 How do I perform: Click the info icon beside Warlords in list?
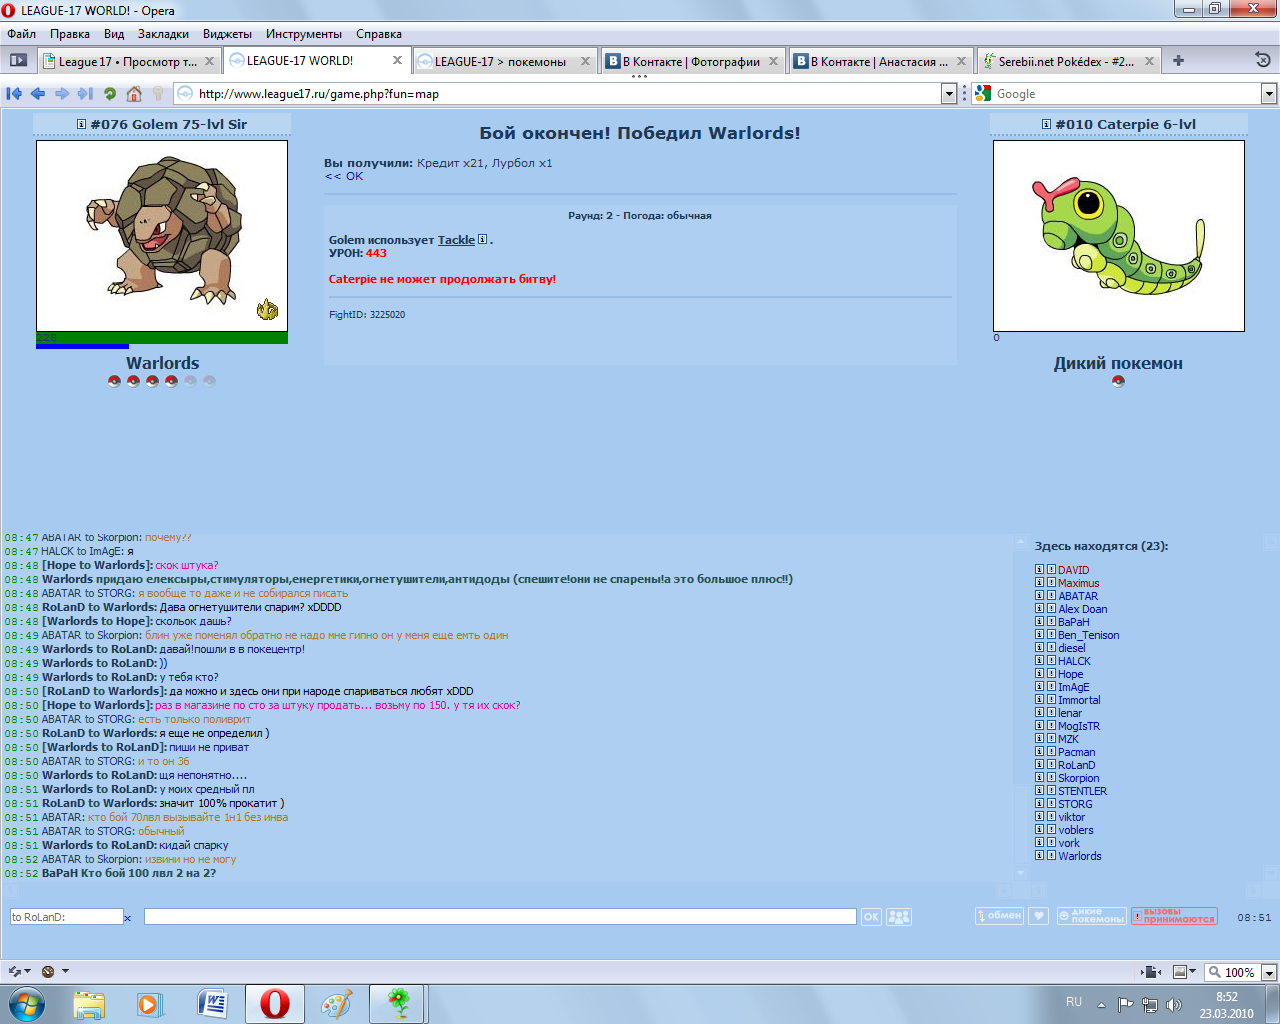(1039, 855)
